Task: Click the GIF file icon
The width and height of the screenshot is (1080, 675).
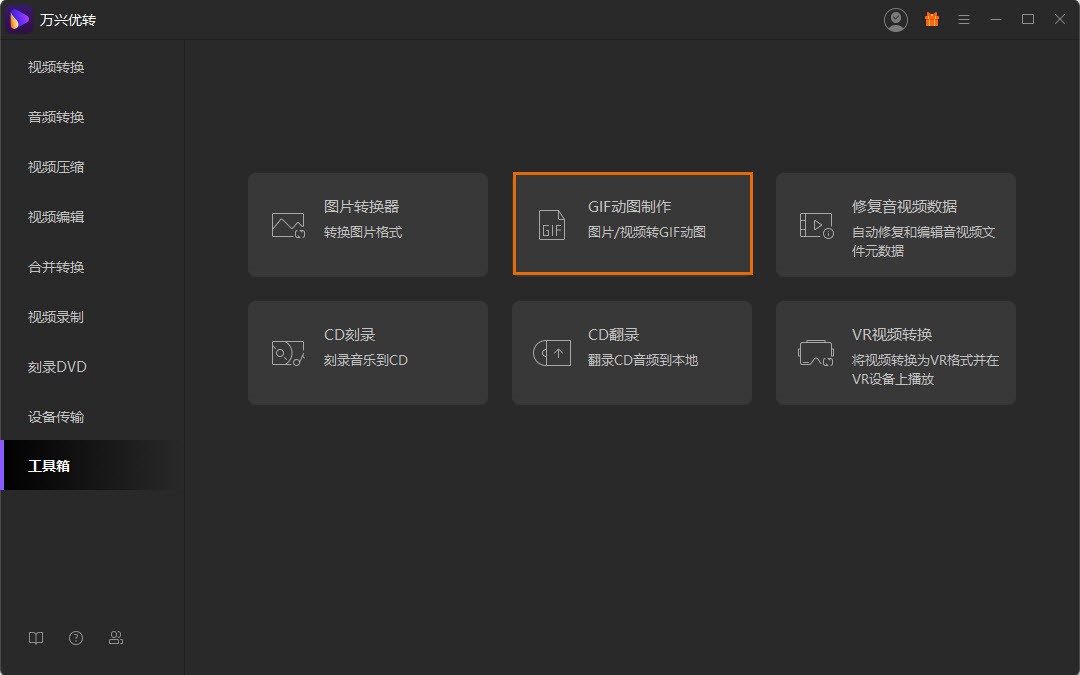Action: coord(552,225)
